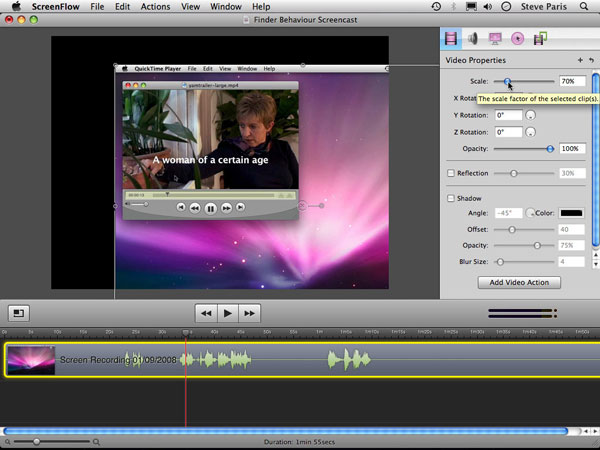Select the Screen Recording clip thumbnail in timeline

pos(32,359)
